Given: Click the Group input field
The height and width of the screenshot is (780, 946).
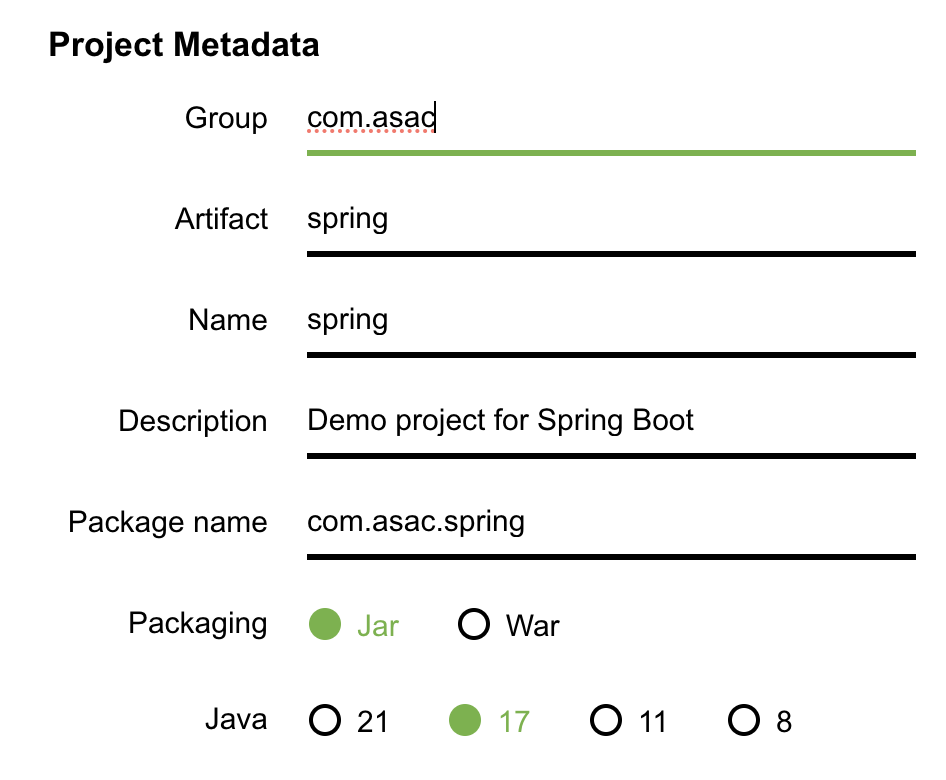Looking at the screenshot, I should tap(610, 119).
